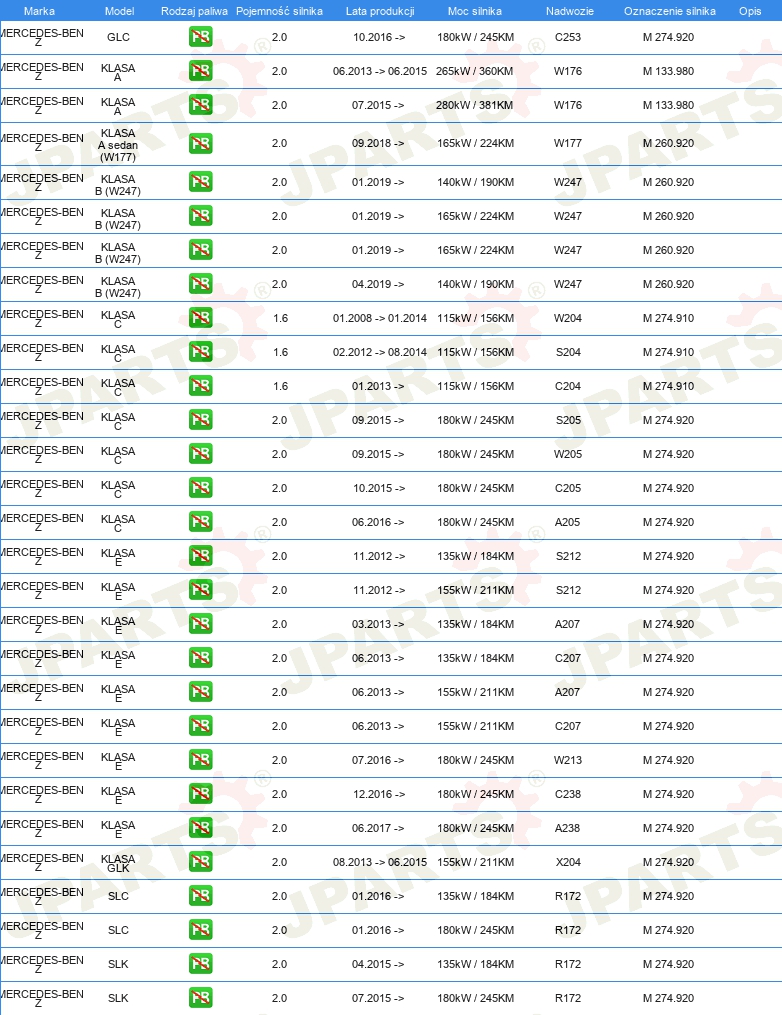Viewport: 782px width, 1015px height.
Task: Select the '09.2018 ->' production date cell
Action: click(x=378, y=143)
